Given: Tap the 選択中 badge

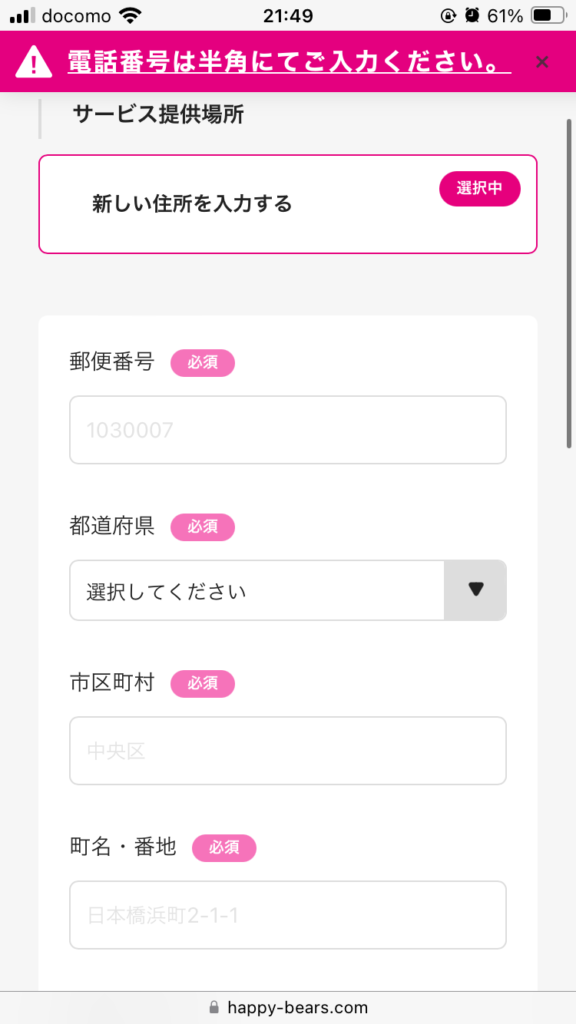Looking at the screenshot, I should (x=479, y=189).
